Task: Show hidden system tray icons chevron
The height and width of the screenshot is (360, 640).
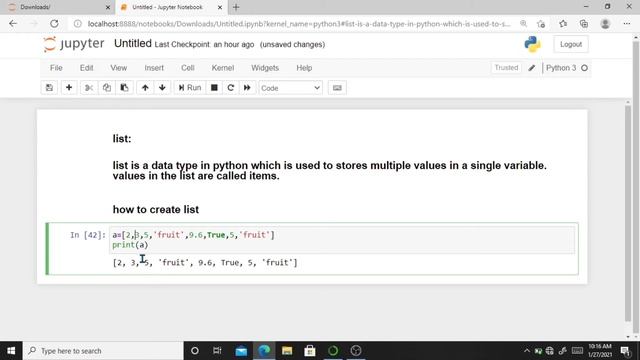Action: tap(527, 351)
